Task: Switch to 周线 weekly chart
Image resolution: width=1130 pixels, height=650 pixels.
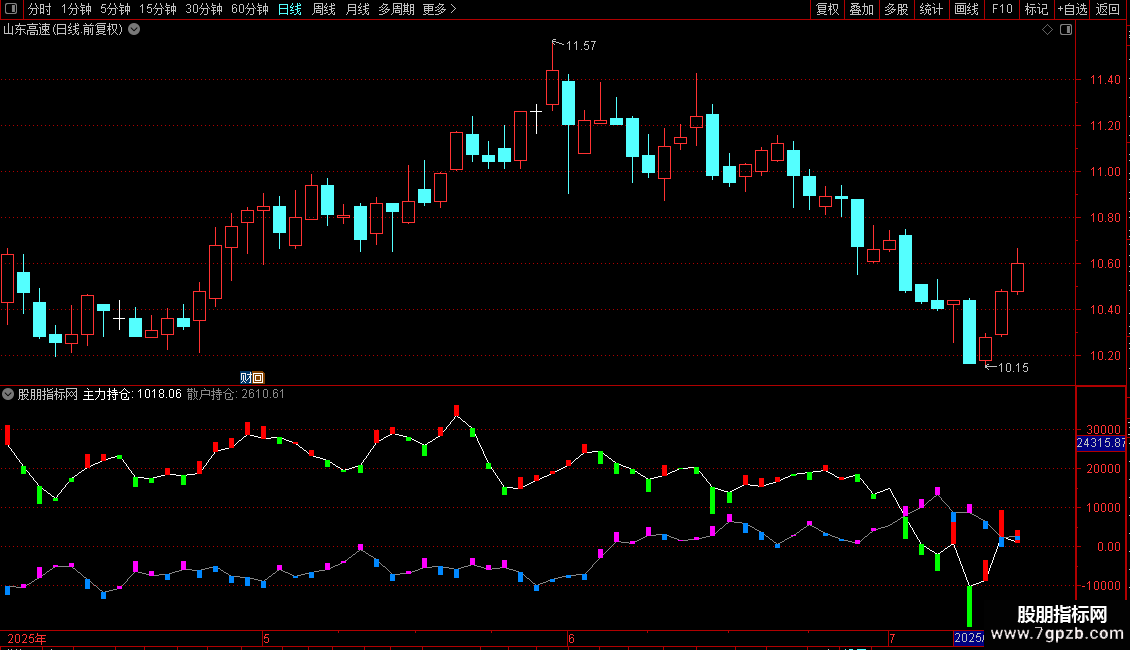Action: pos(324,9)
